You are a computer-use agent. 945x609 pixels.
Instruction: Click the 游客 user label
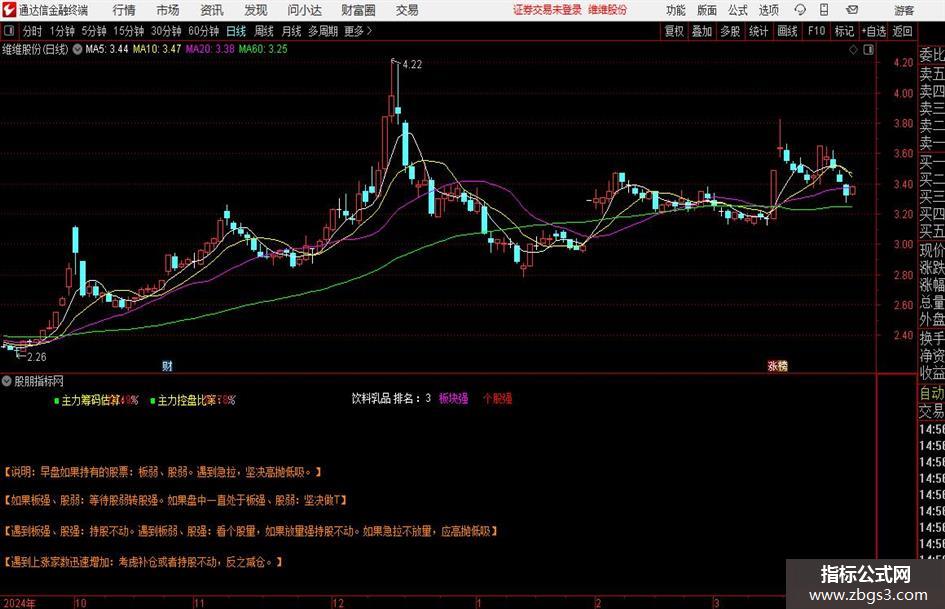903,10
